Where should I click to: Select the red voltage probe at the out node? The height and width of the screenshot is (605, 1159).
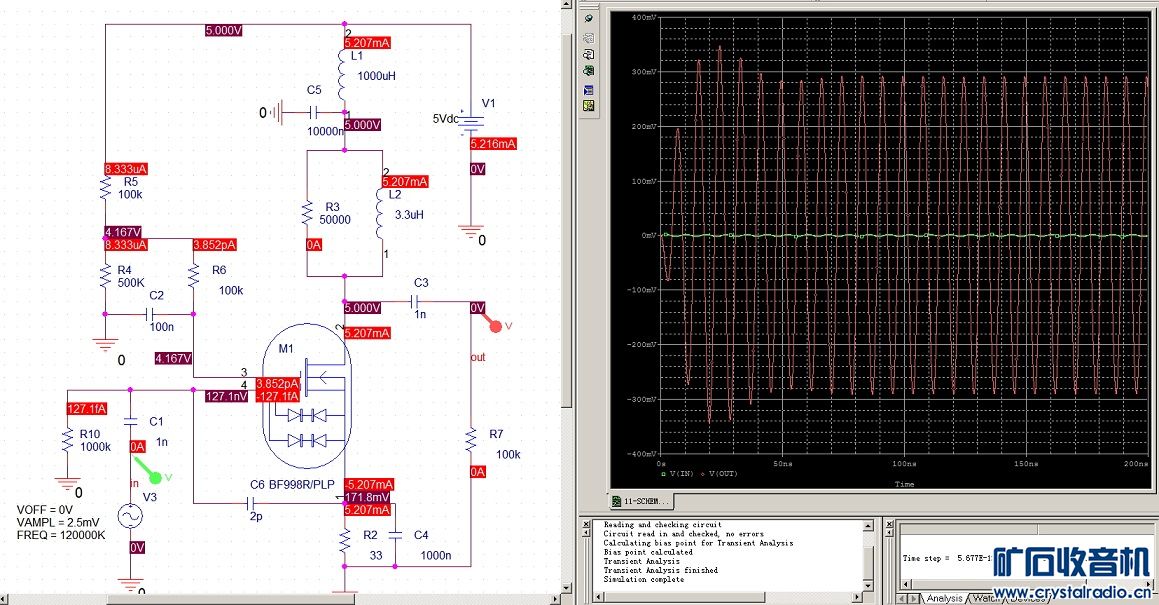pos(493,325)
